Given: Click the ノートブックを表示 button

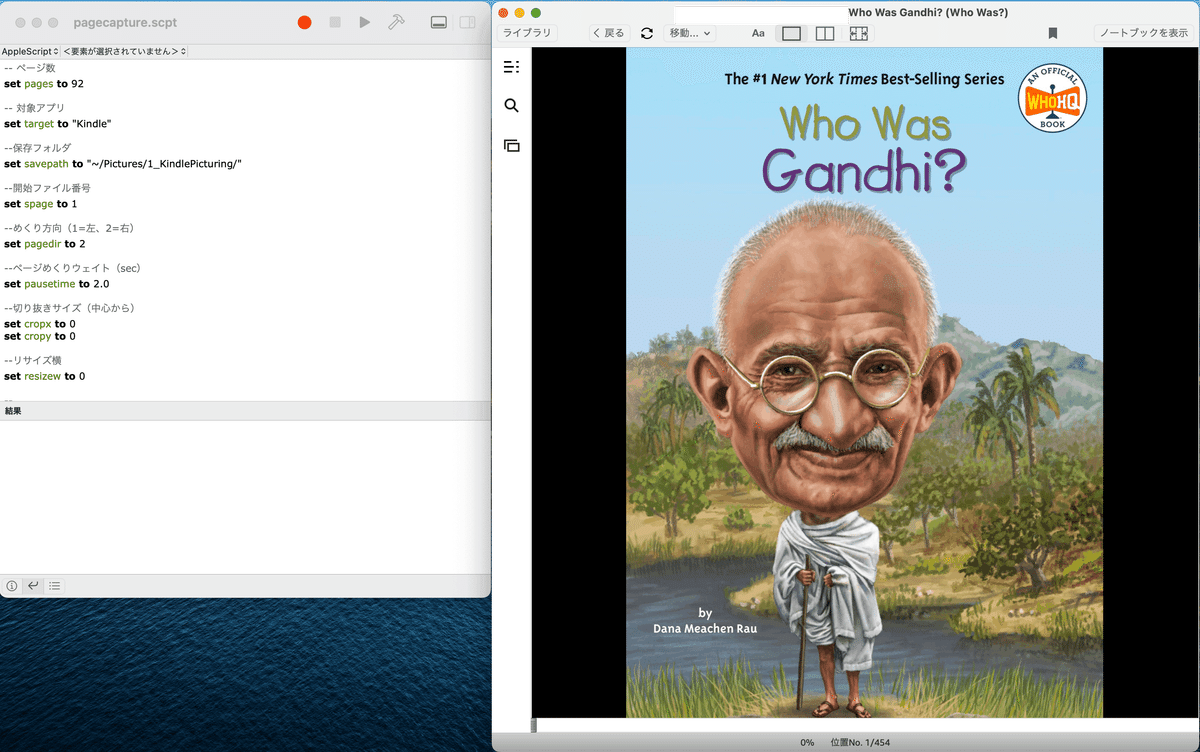Looking at the screenshot, I should pos(1144,33).
